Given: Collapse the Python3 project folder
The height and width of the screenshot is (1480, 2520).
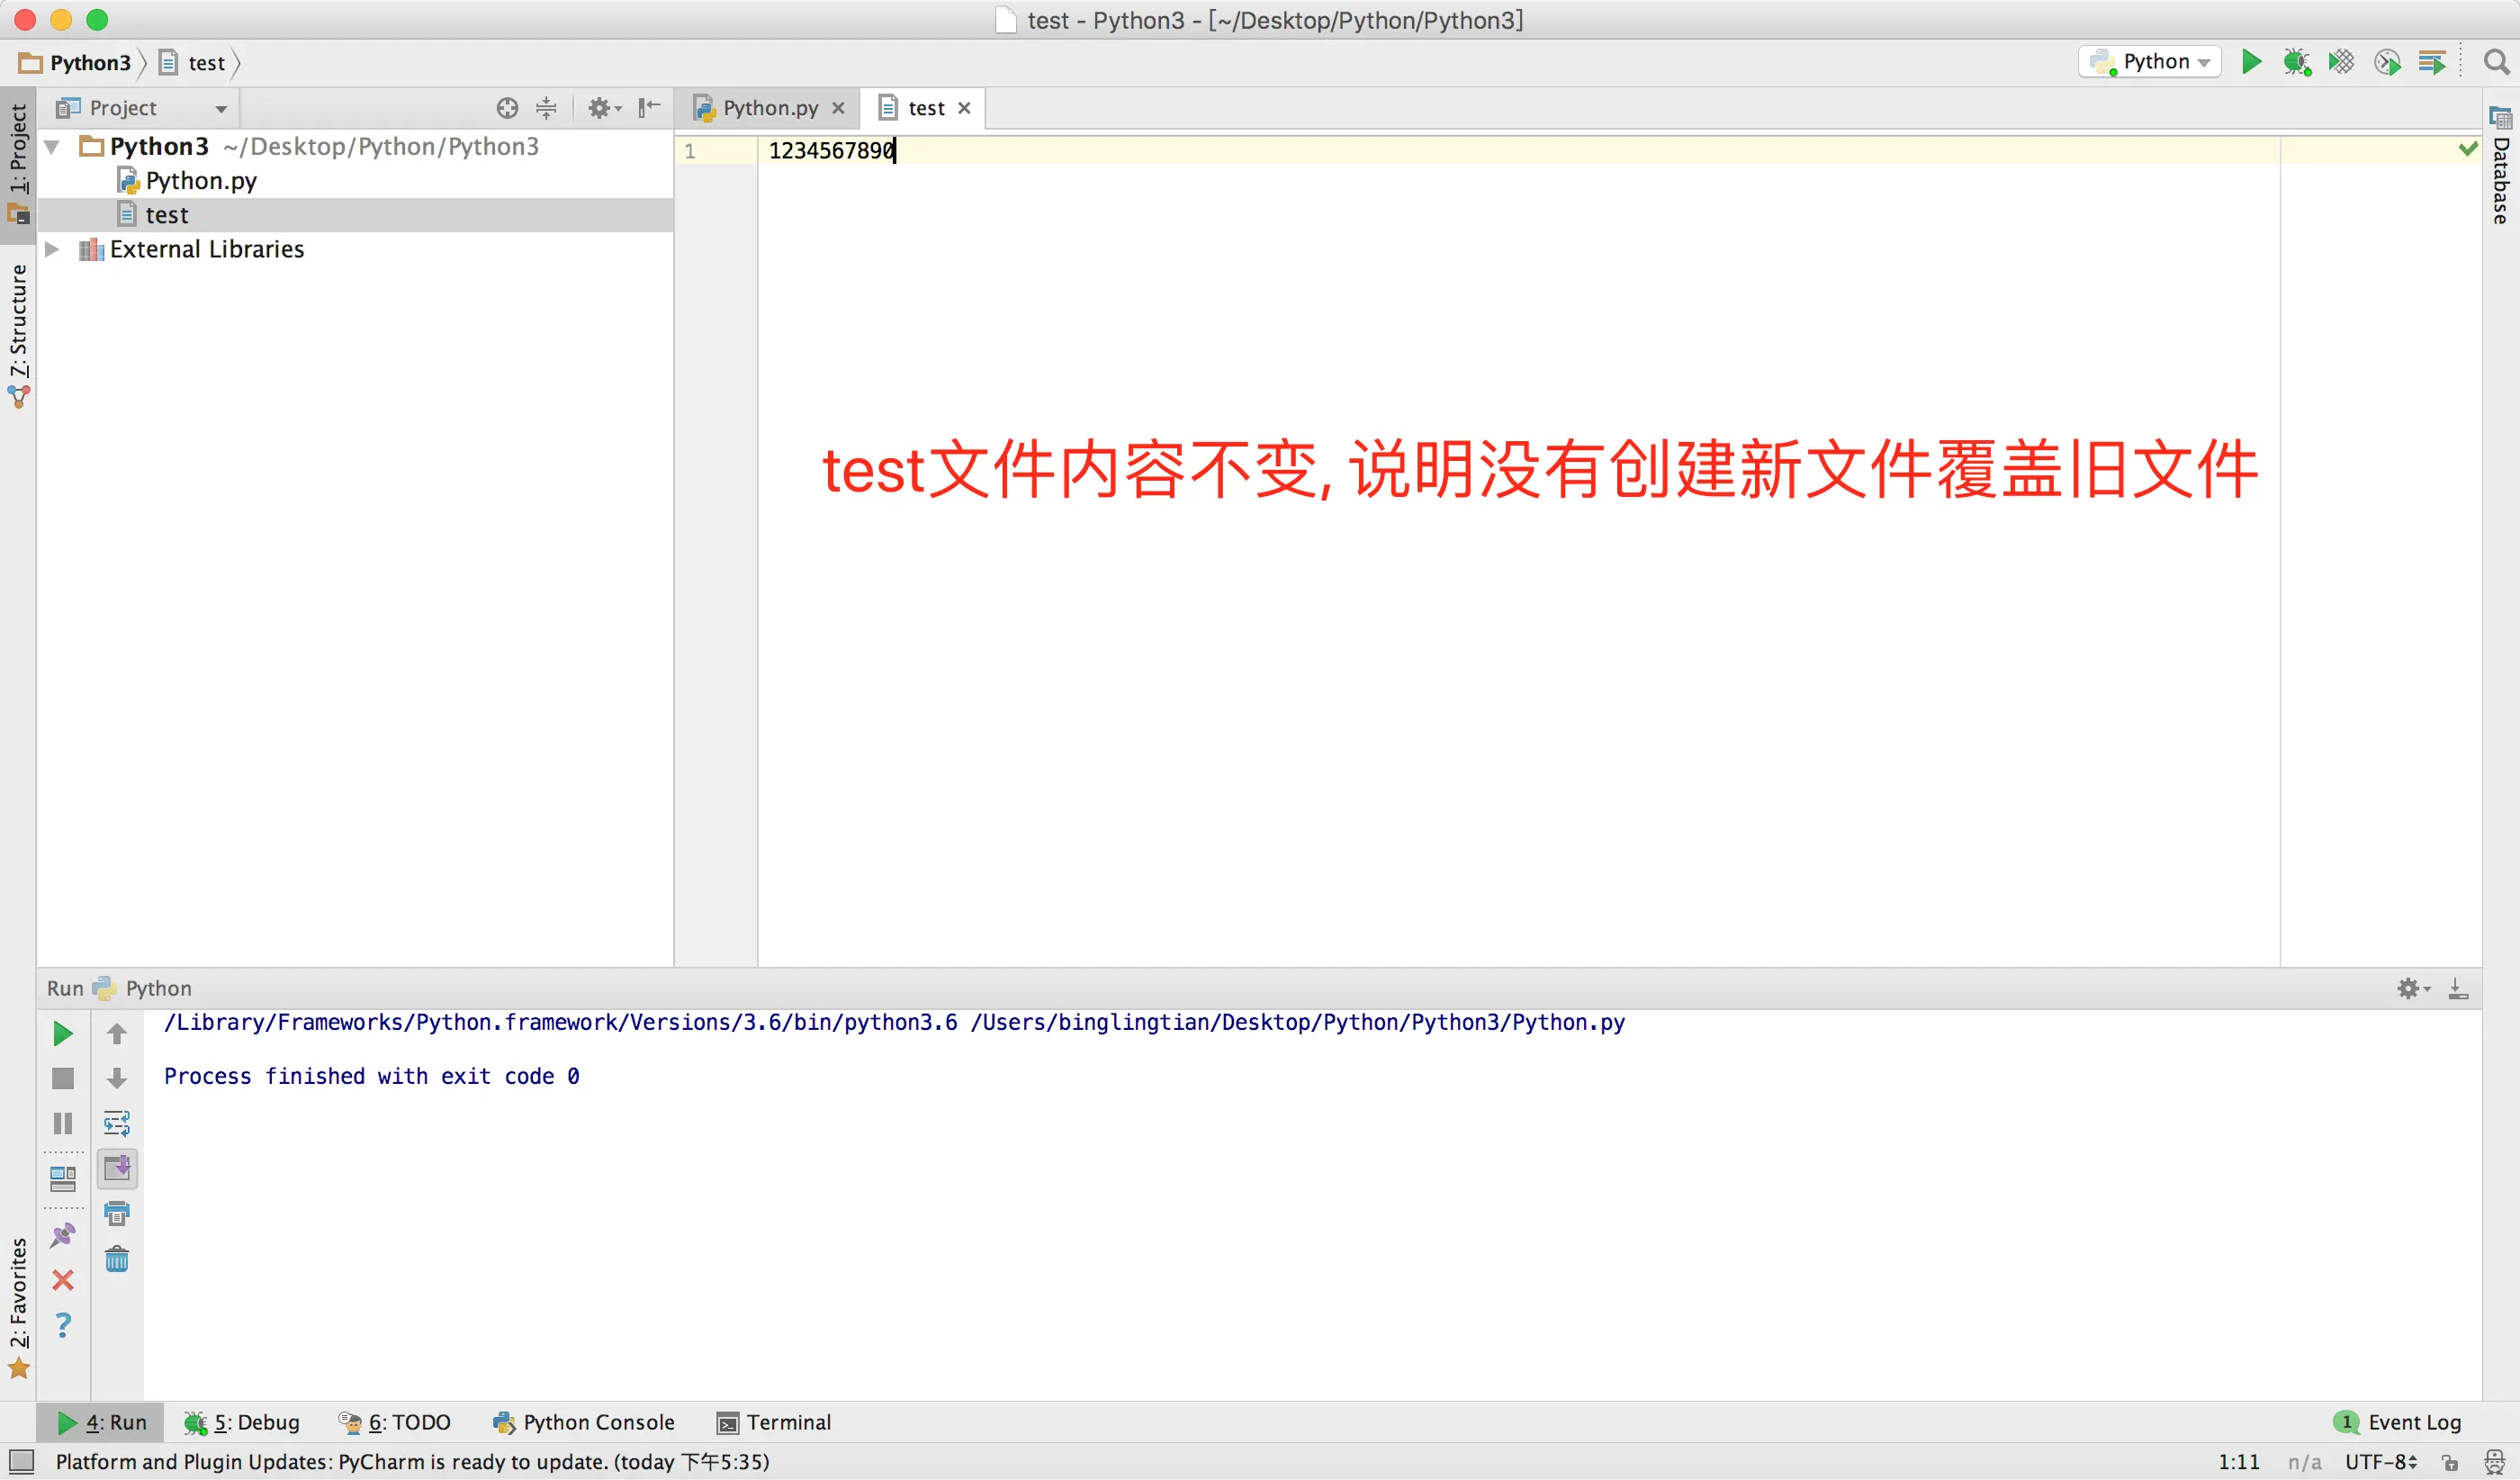Looking at the screenshot, I should tap(52, 147).
